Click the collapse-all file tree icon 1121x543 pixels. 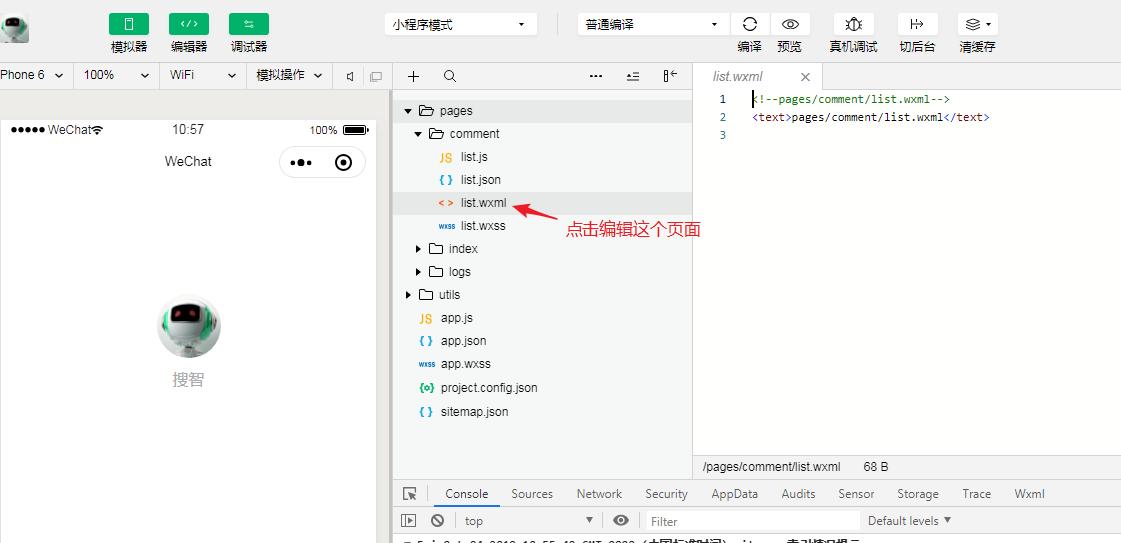(633, 76)
